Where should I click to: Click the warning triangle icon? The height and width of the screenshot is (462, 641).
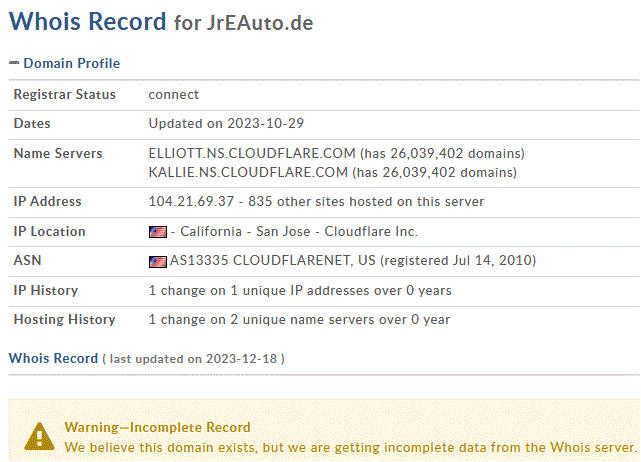(39, 437)
